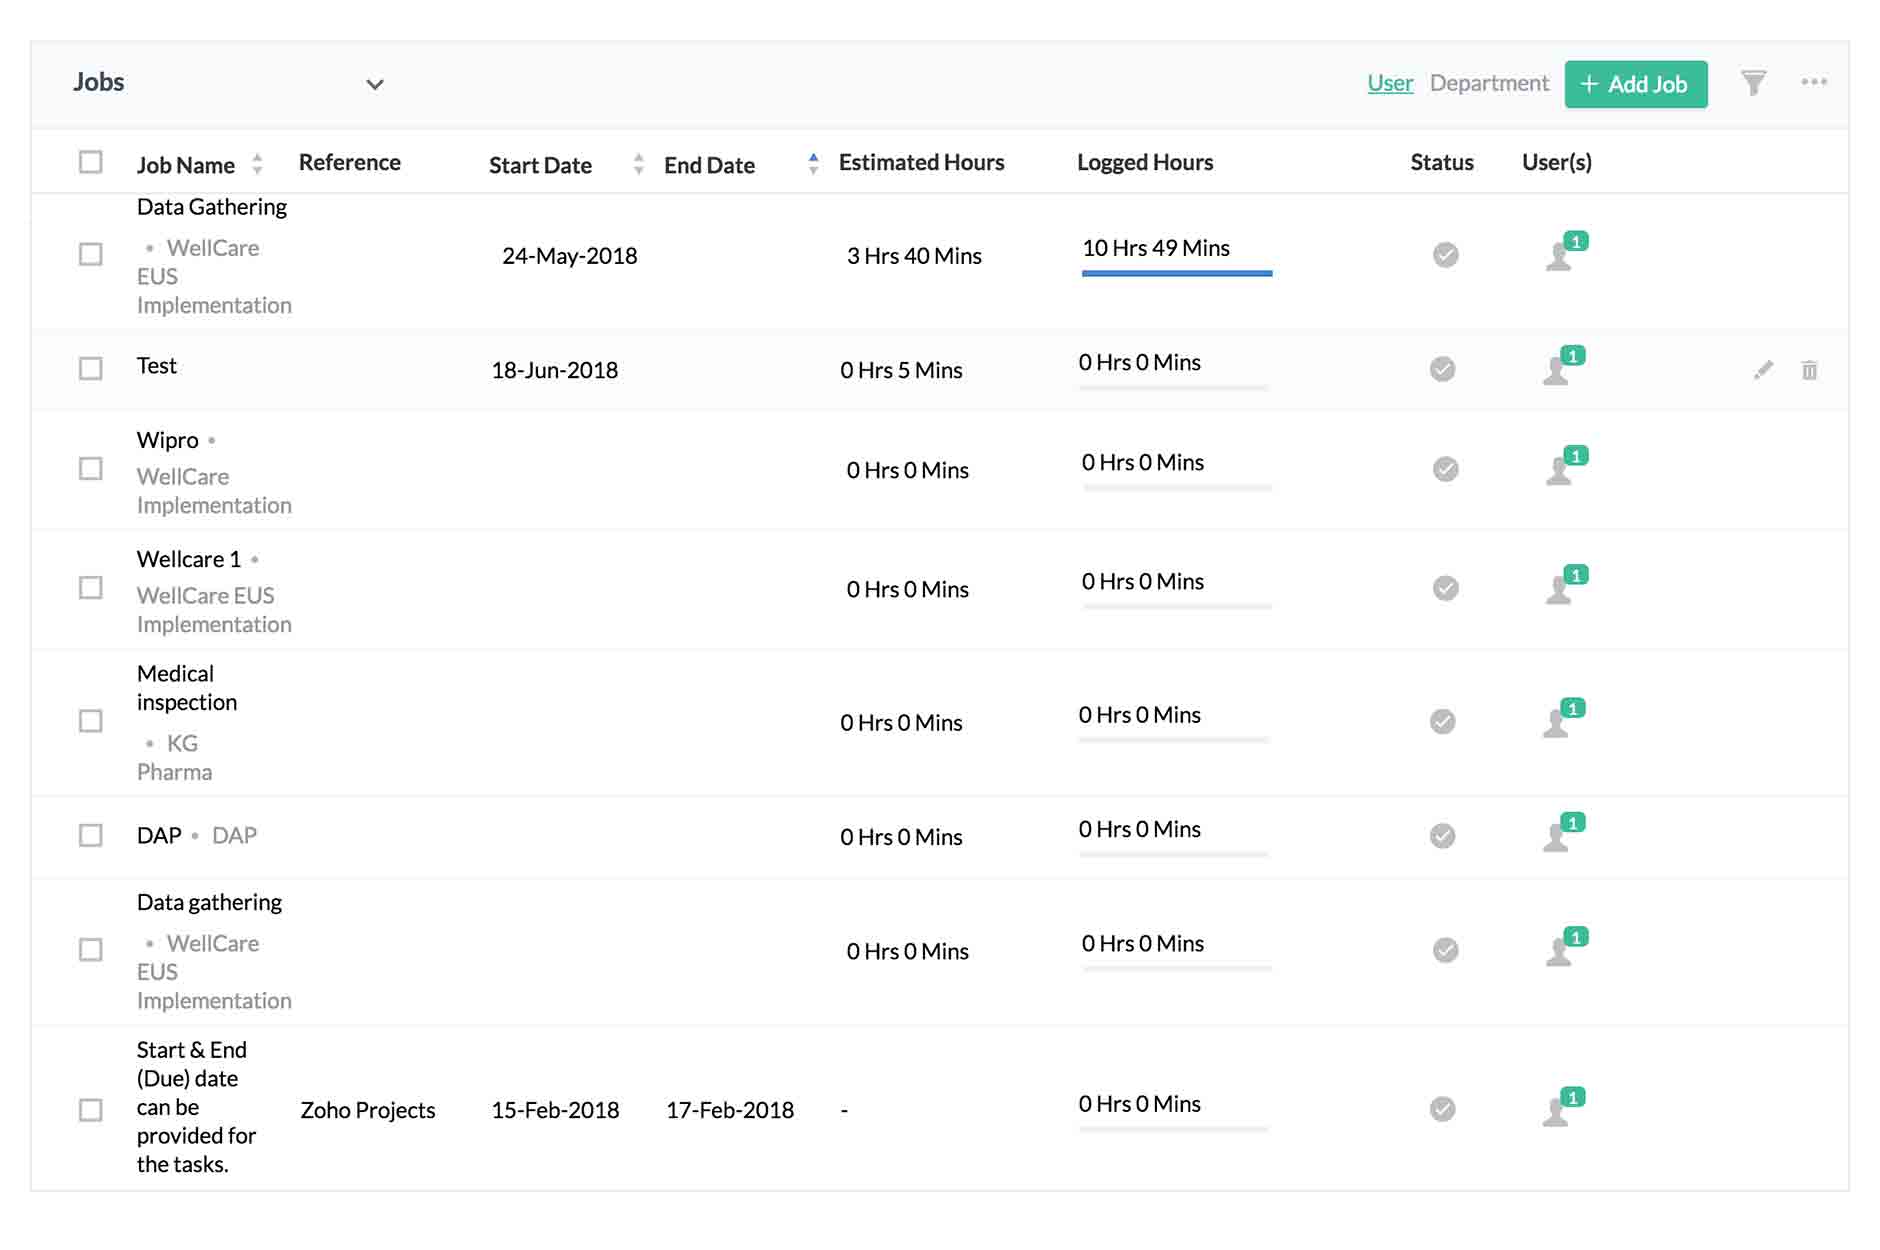The width and height of the screenshot is (1880, 1250).
Task: Click the logged hours progress bar for Data Gathering
Action: point(1176,271)
